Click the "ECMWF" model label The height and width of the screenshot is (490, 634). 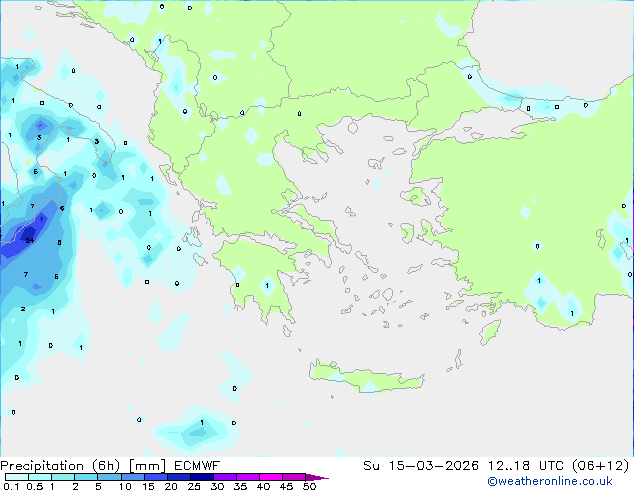[197, 466]
